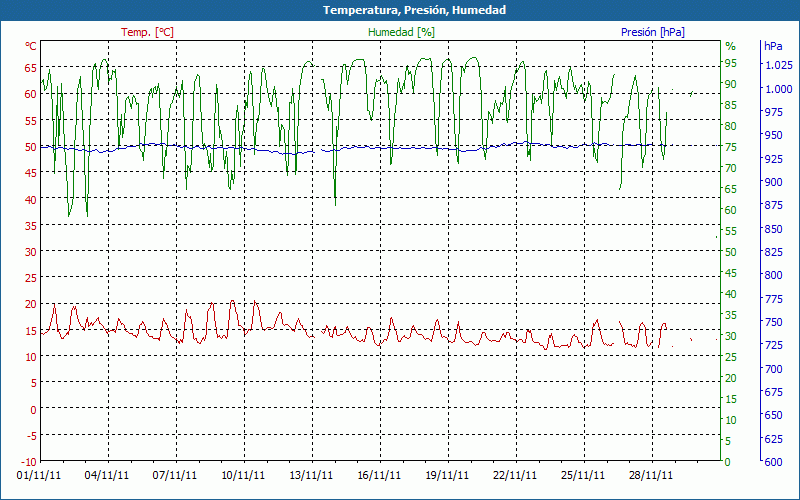Click '35' on the red temperature axis
The width and height of the screenshot is (800, 500).
coord(31,226)
